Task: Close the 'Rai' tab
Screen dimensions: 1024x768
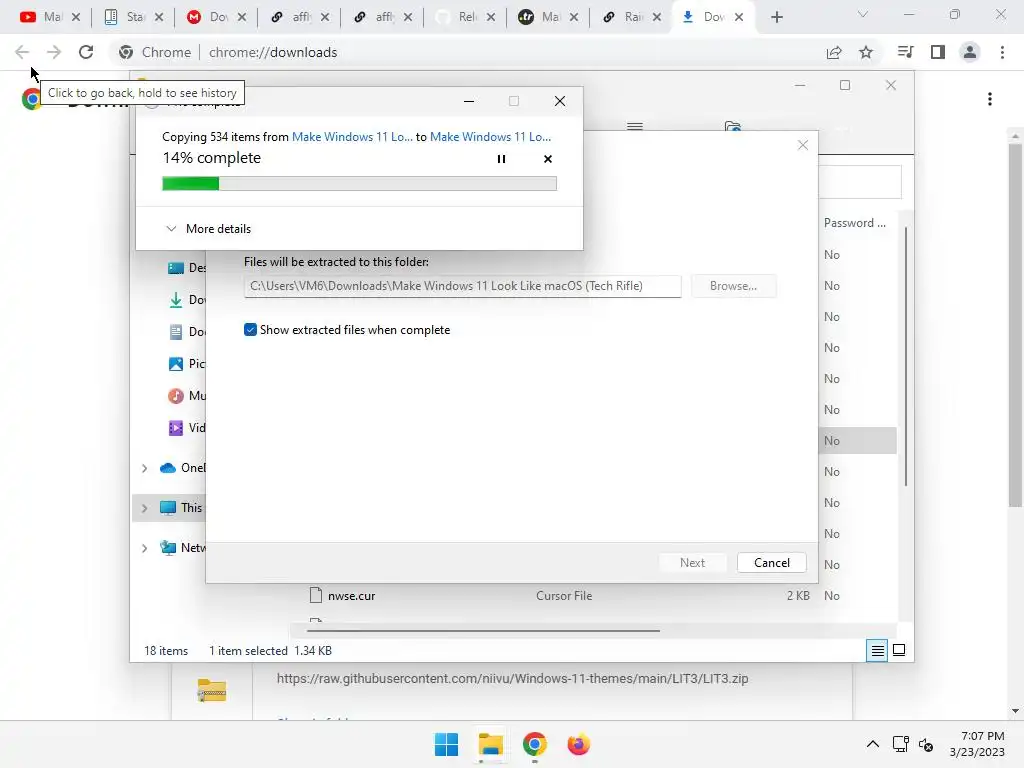Action: [x=656, y=18]
